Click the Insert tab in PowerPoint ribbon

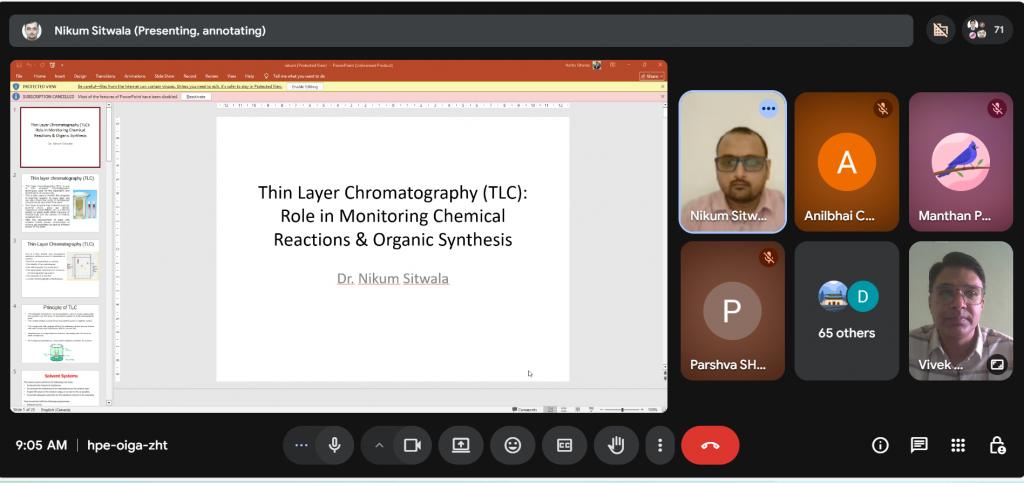click(60, 76)
